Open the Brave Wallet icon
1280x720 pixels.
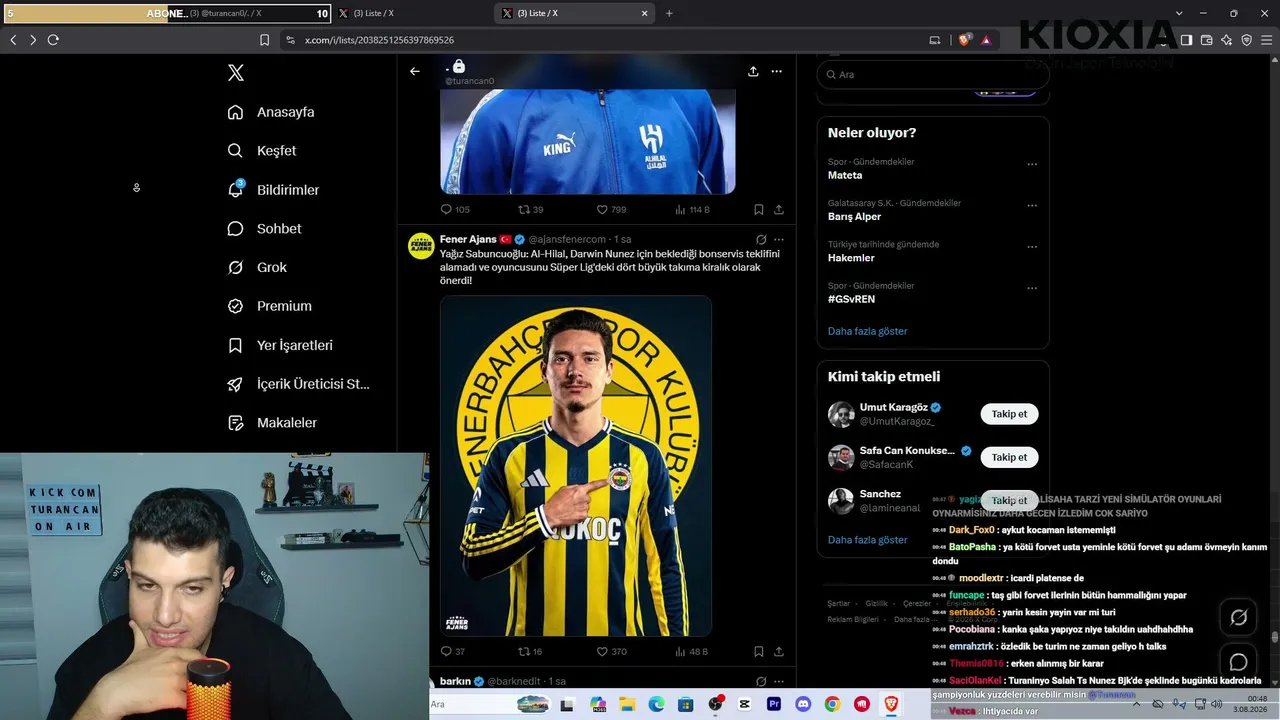click(x=1207, y=40)
